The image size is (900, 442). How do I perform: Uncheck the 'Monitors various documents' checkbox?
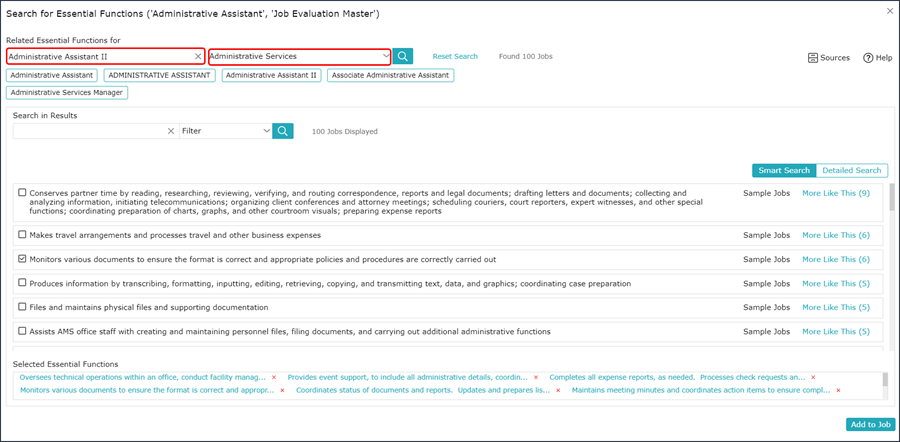click(x=22, y=259)
